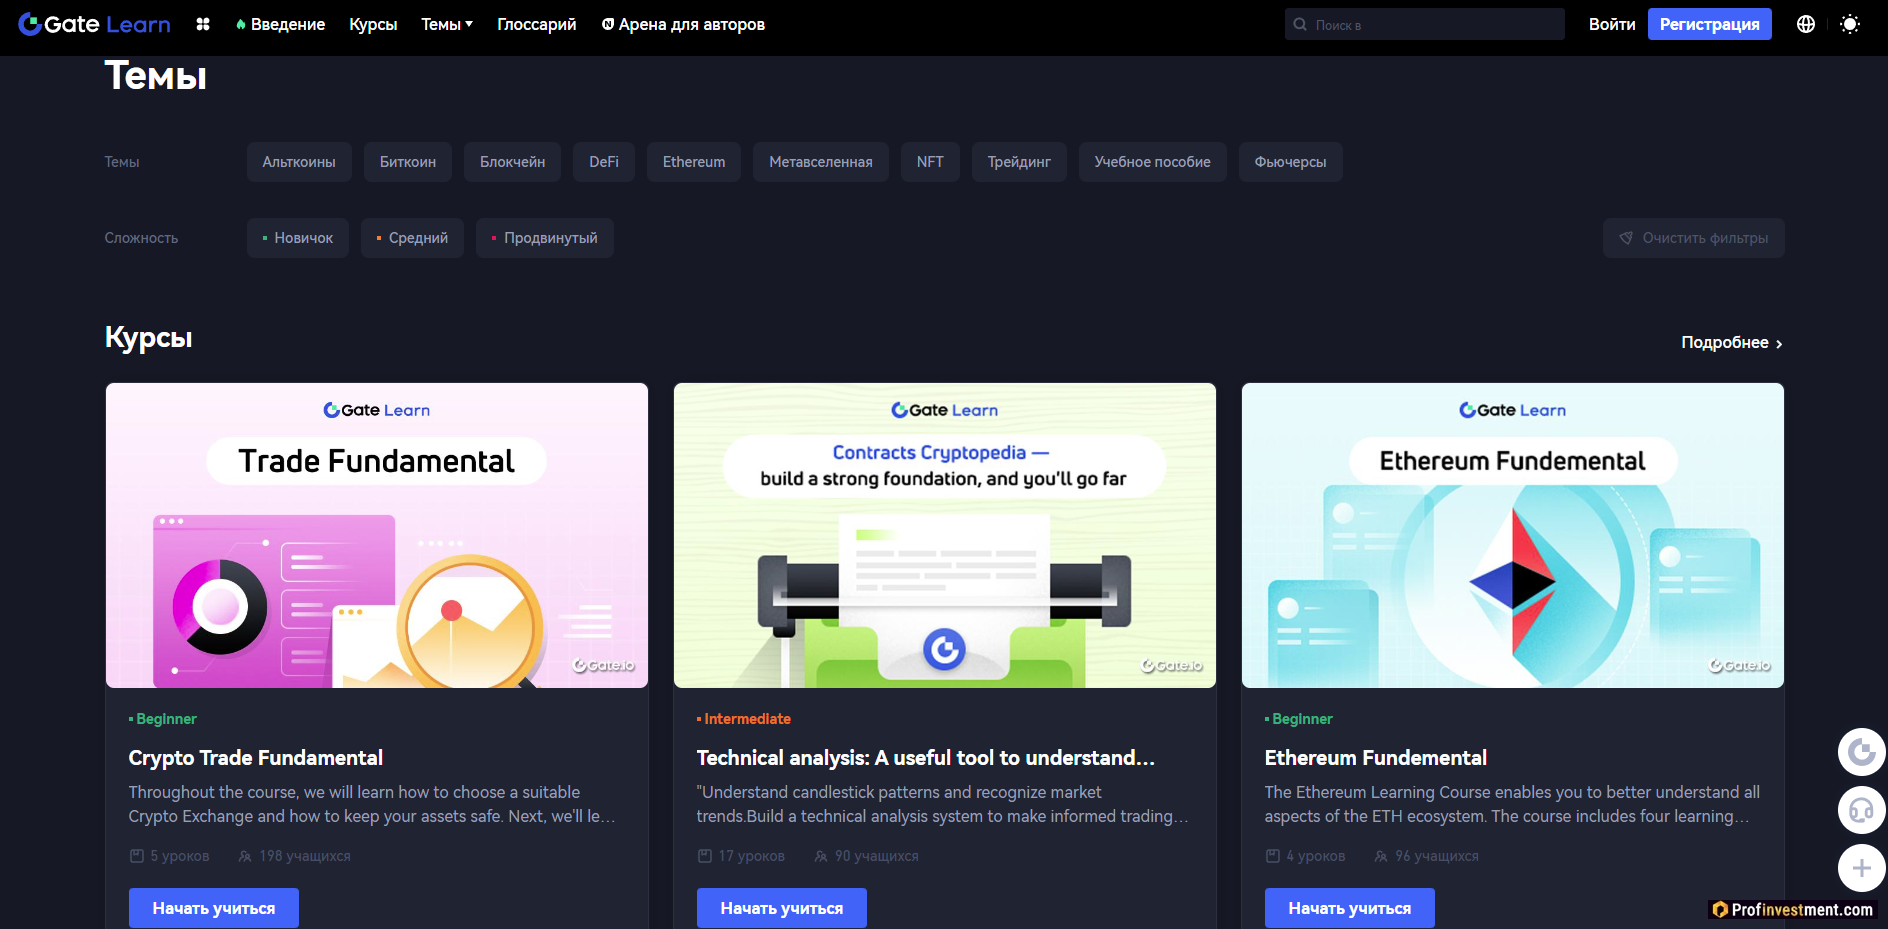Click the '4 уроков' lessons count
Screen dimensions: 1888x929
coord(1306,856)
